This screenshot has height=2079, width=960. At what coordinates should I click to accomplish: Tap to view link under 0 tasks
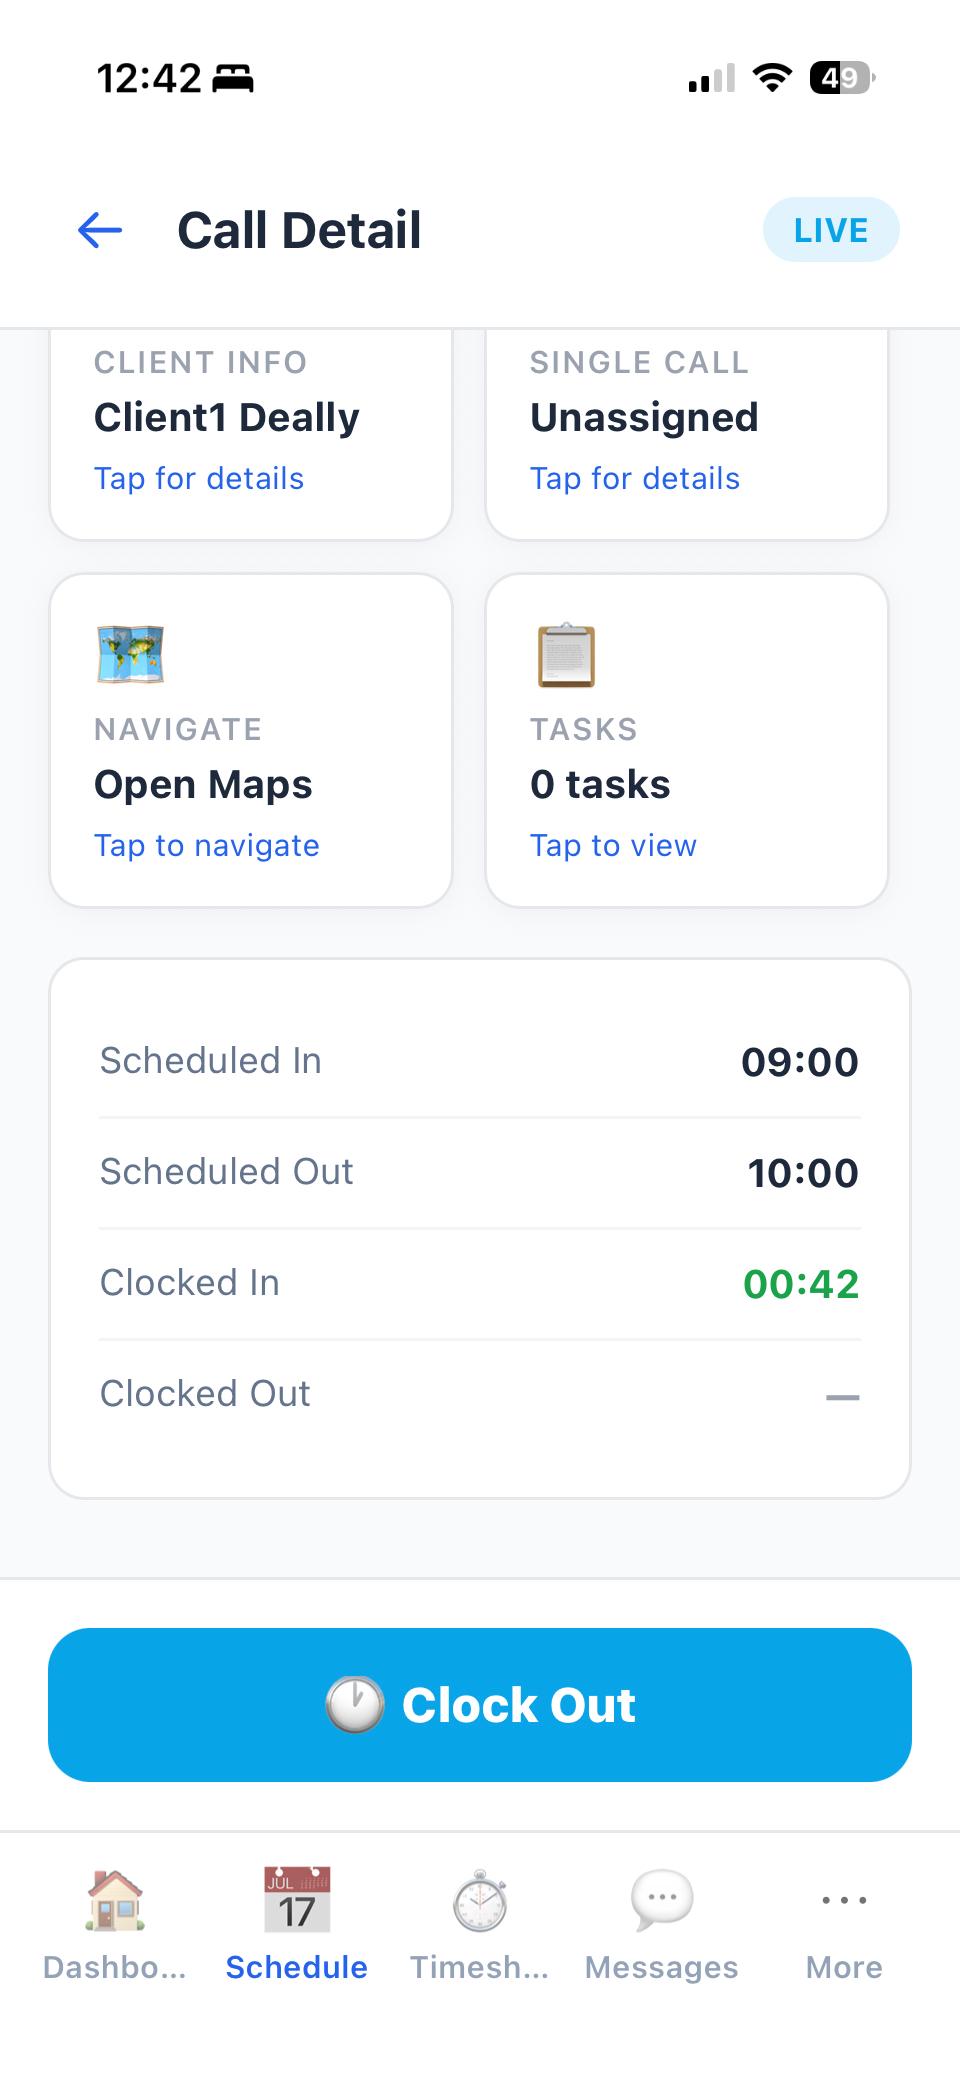613,846
